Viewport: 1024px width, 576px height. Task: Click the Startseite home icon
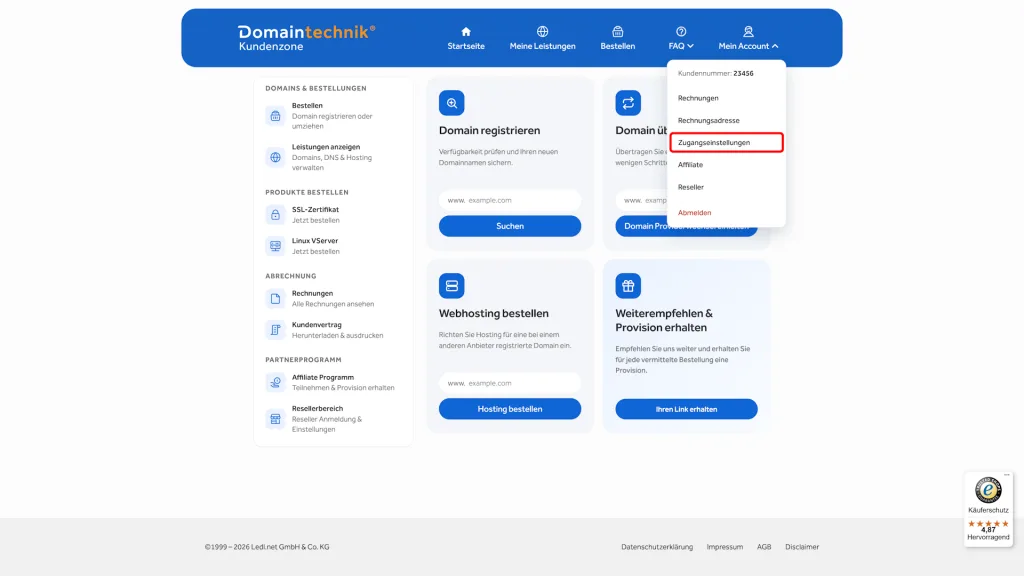[x=466, y=31]
